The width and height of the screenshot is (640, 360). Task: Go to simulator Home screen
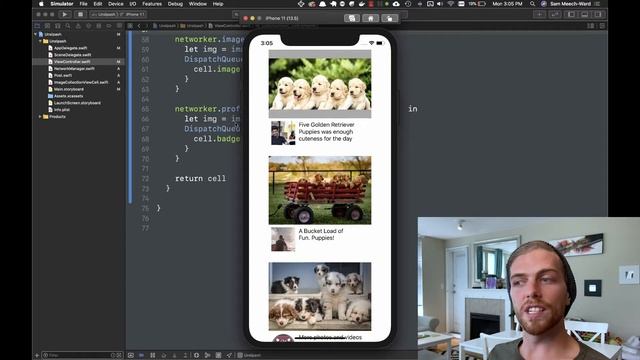[x=371, y=18]
